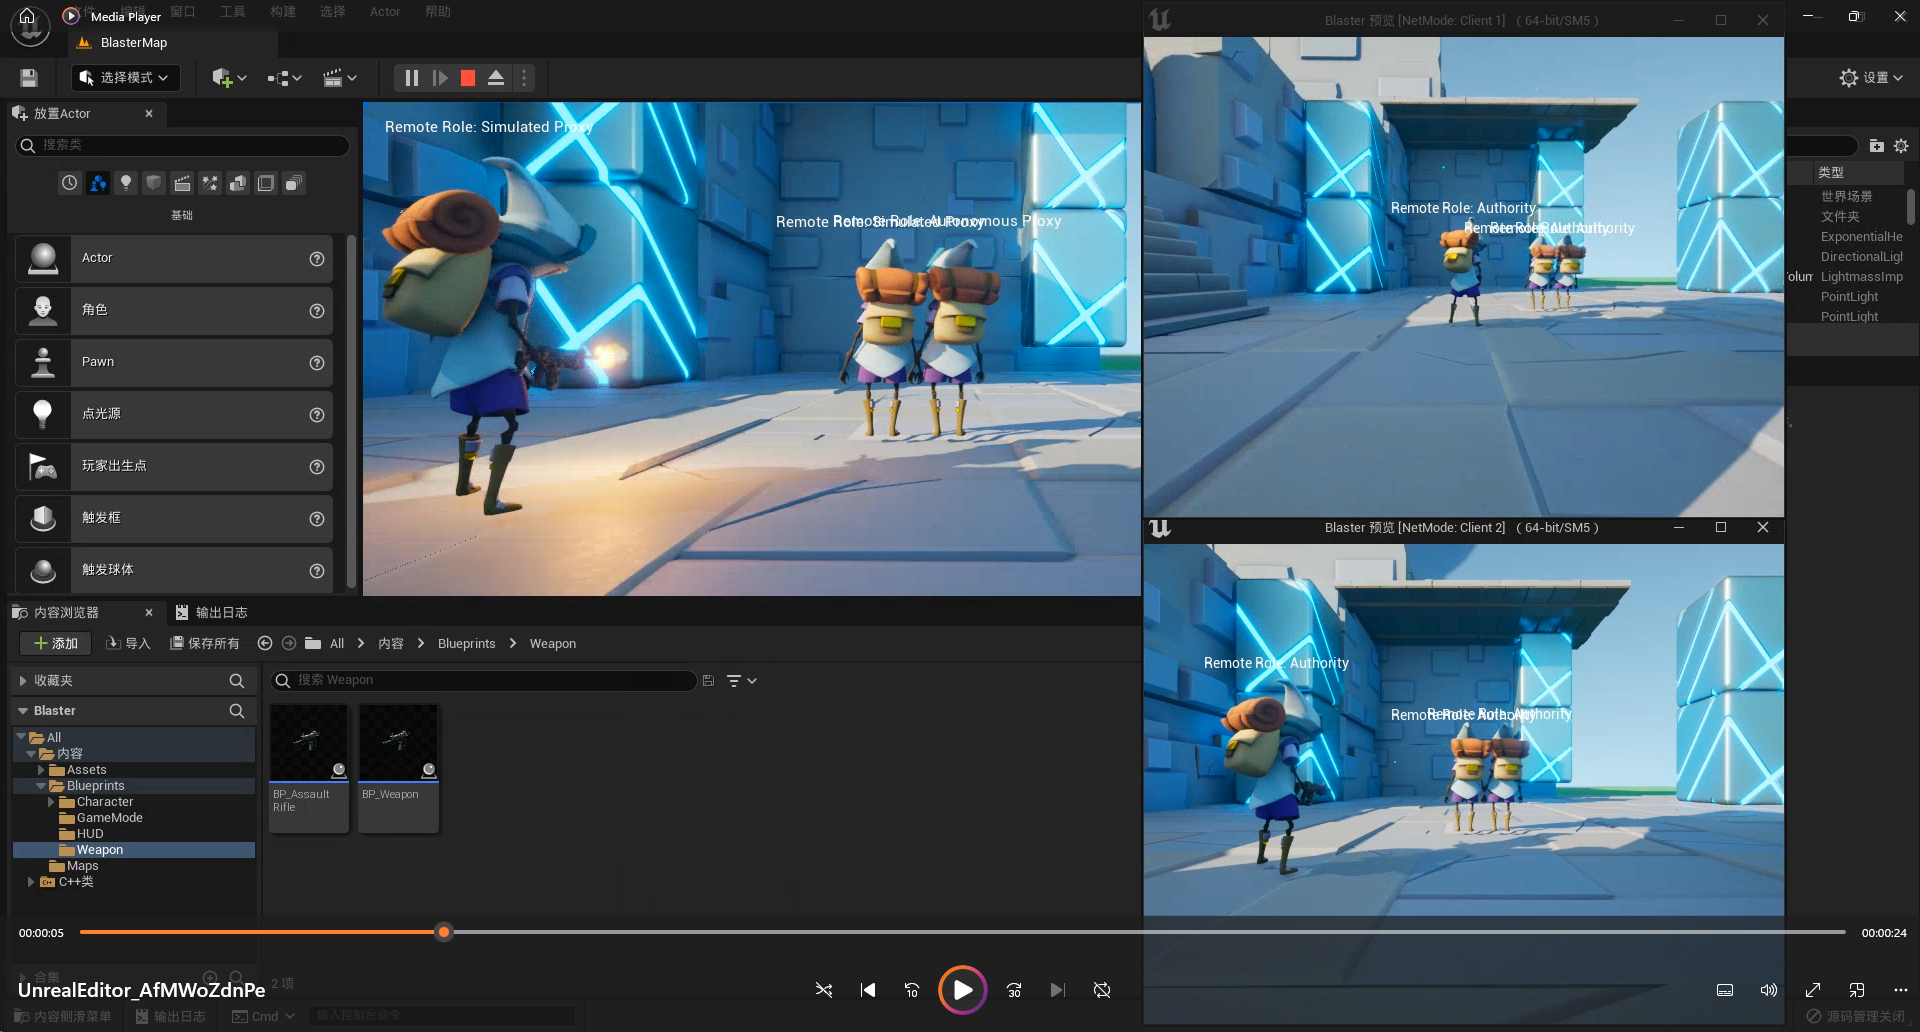The width and height of the screenshot is (1920, 1032).
Task: Toggle repeat mode in Media Player
Action: pos(1102,990)
